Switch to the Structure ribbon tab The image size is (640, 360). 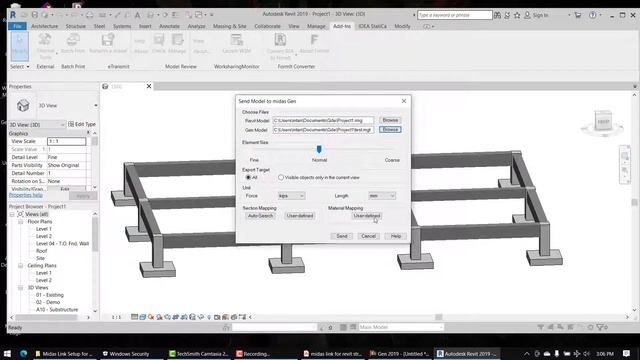tap(76, 26)
